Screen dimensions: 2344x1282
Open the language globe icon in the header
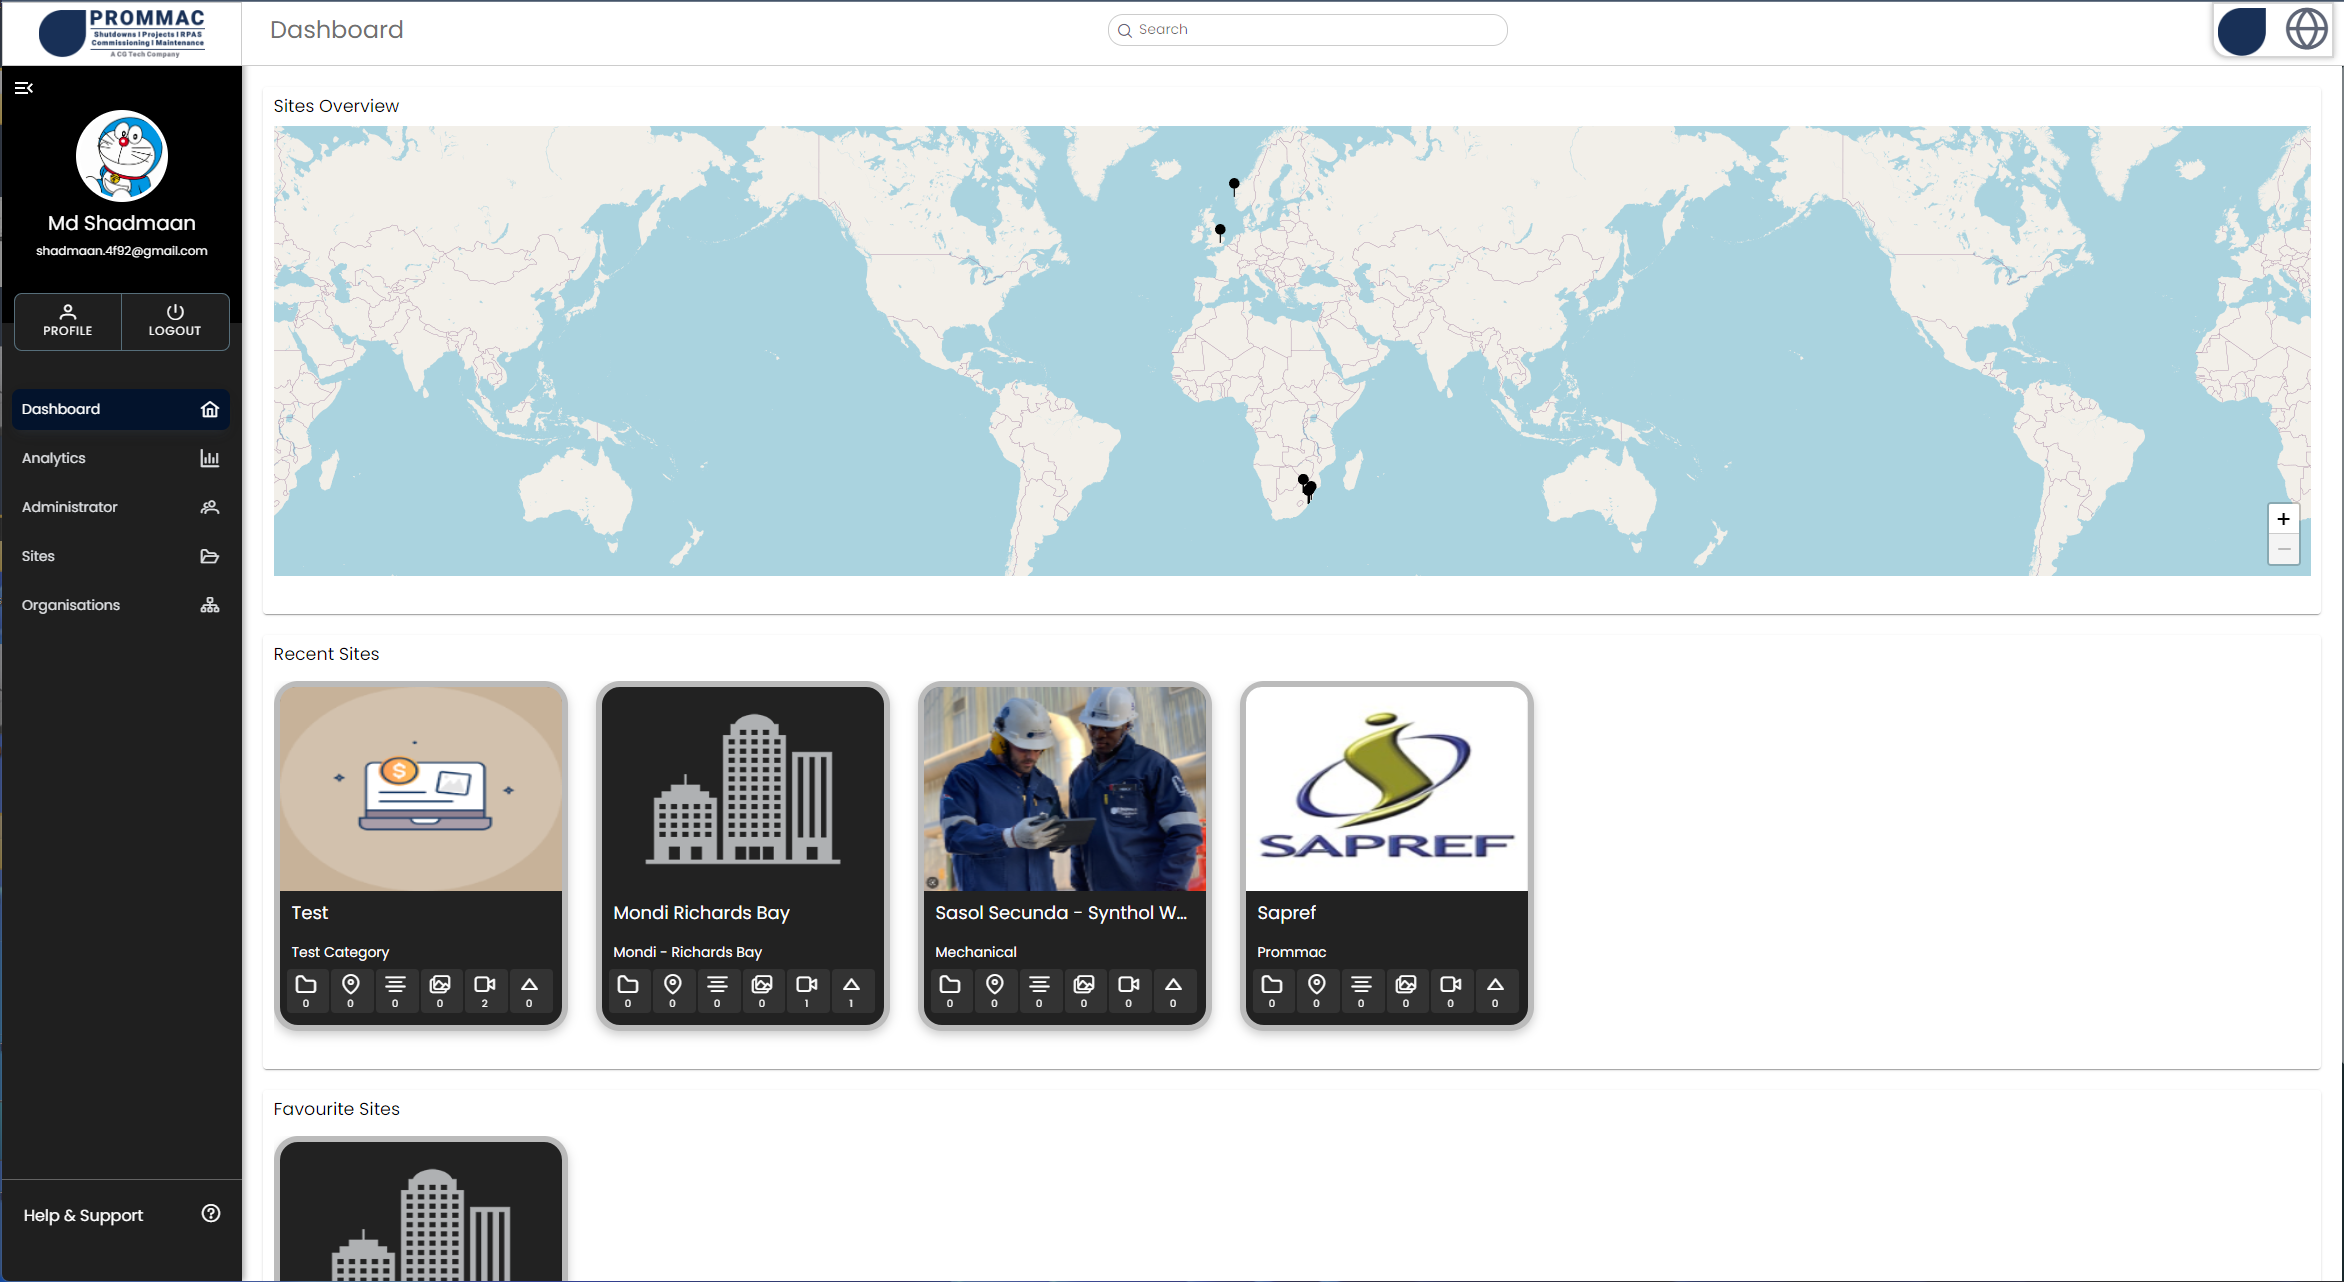click(x=2306, y=29)
